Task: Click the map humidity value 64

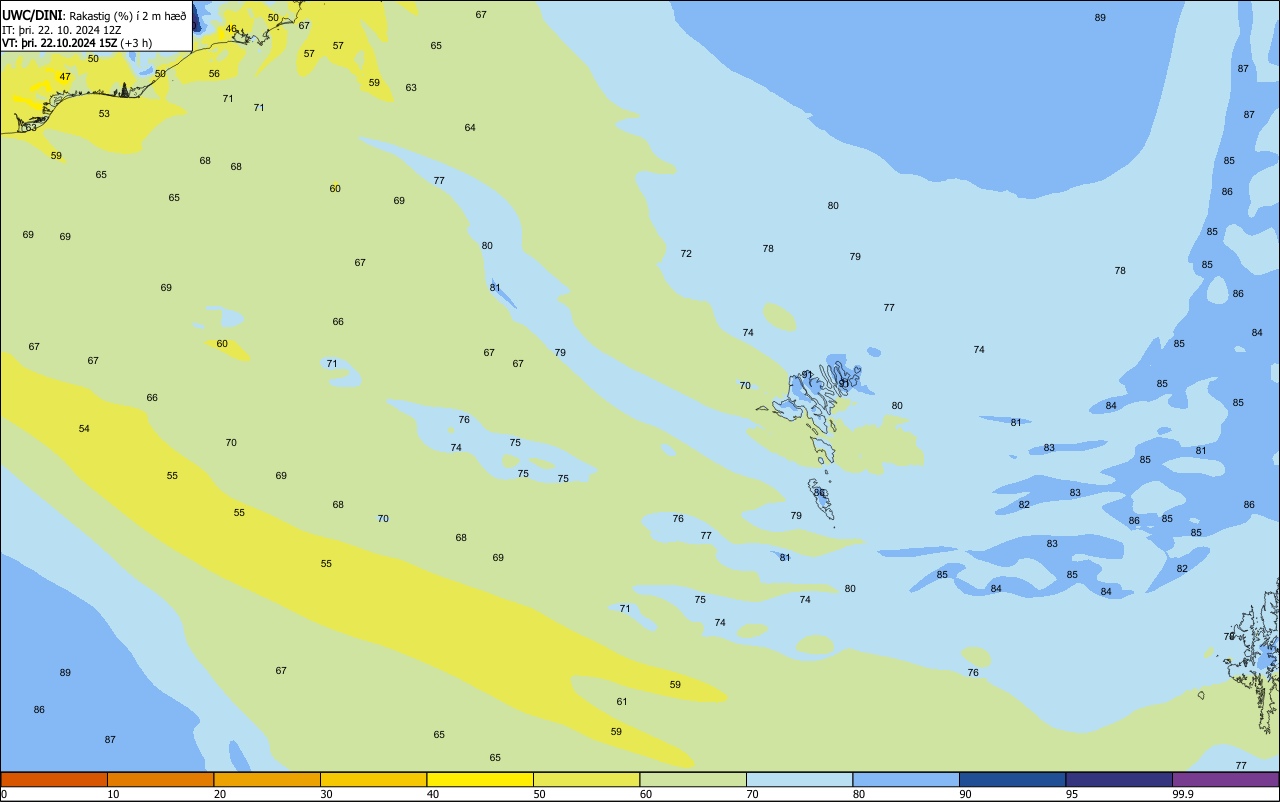Action: pyautogui.click(x=470, y=128)
